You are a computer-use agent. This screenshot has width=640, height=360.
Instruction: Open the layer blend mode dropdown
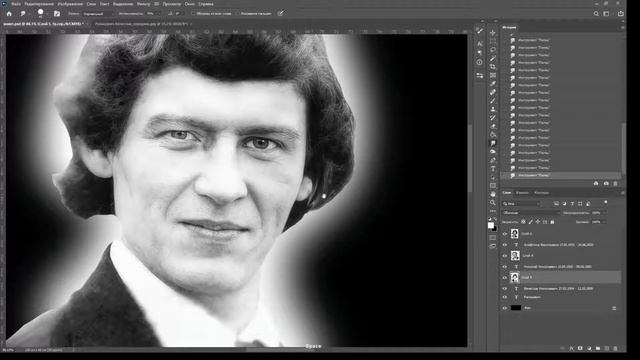pos(531,213)
